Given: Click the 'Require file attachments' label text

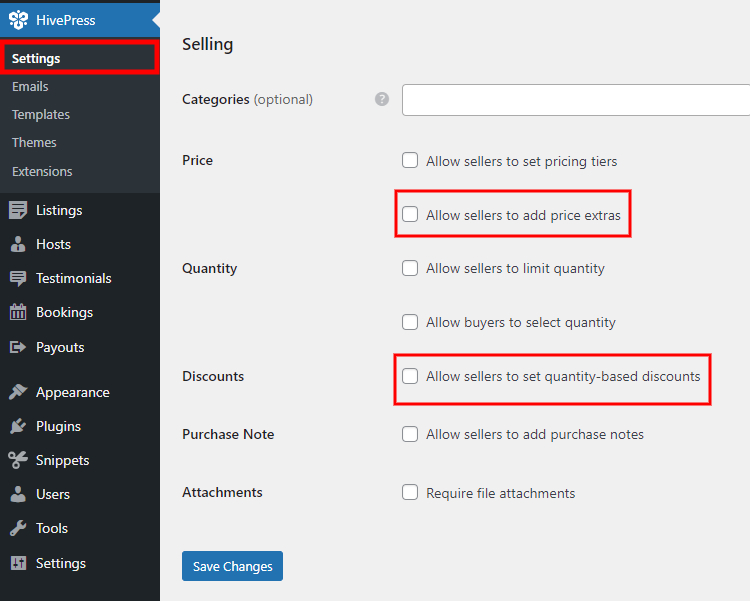Looking at the screenshot, I should coord(500,493).
